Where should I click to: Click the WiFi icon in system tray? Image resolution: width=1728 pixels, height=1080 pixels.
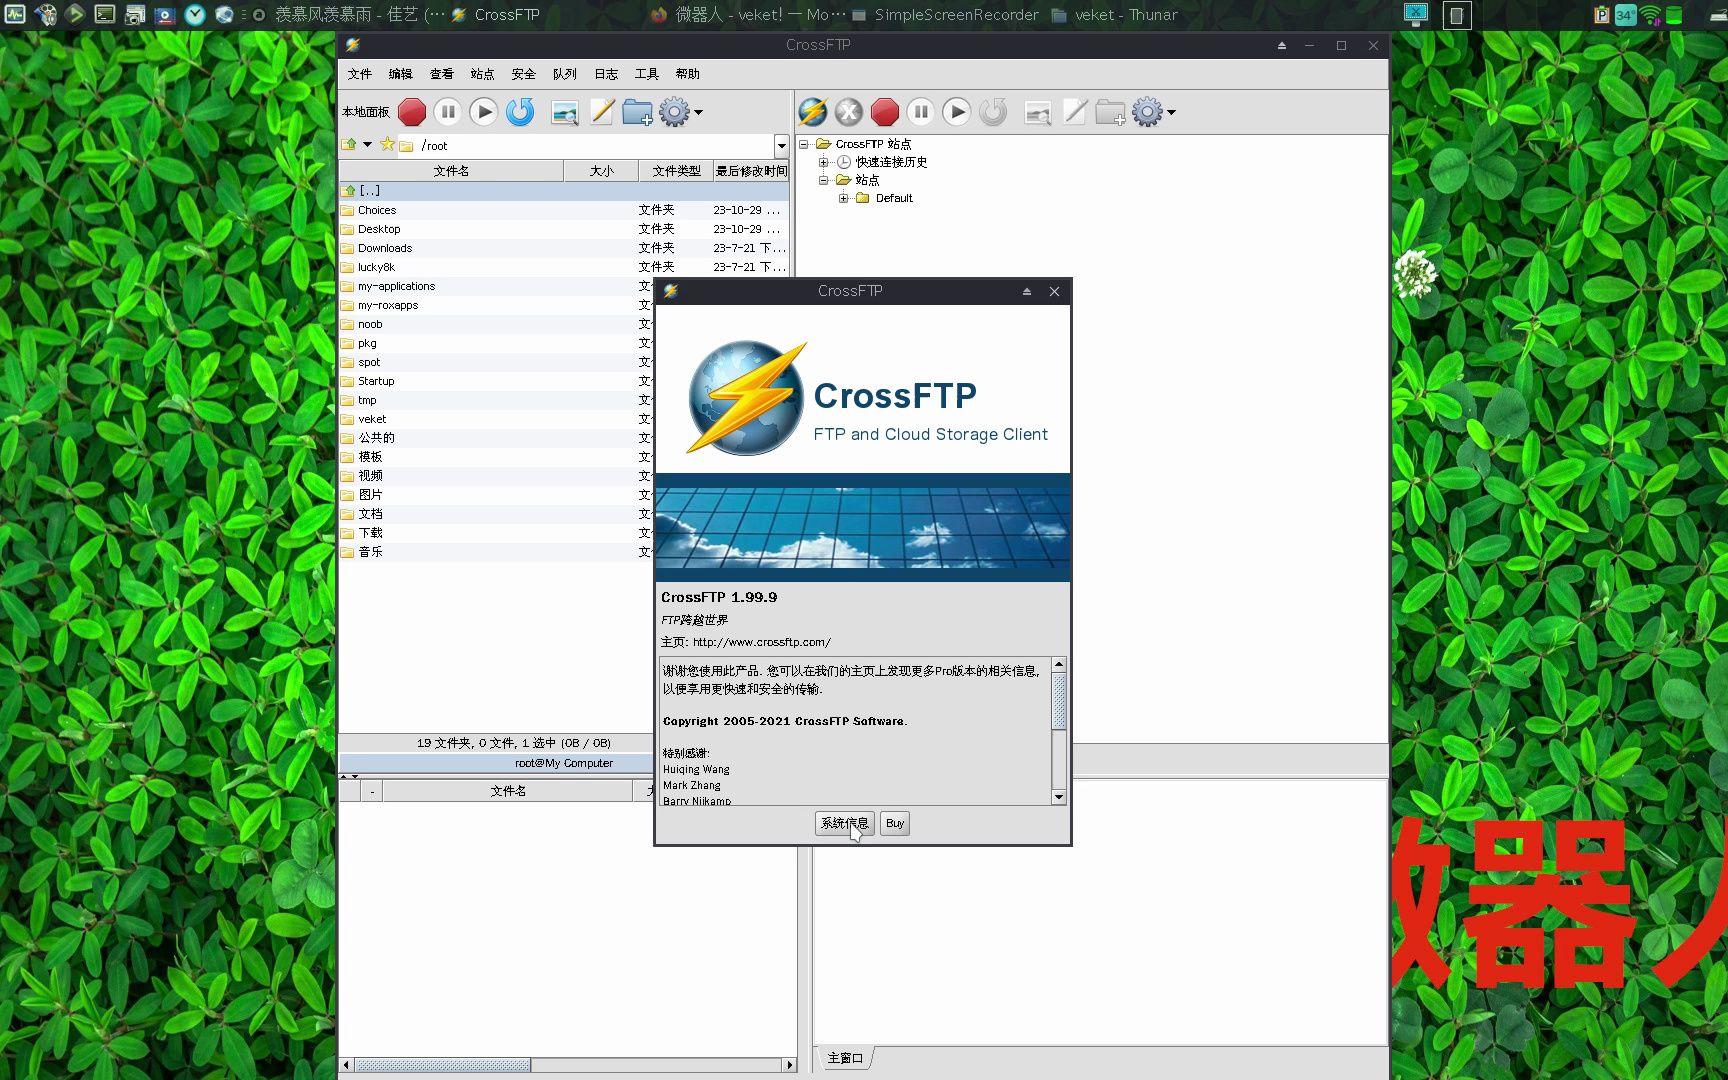click(1650, 15)
